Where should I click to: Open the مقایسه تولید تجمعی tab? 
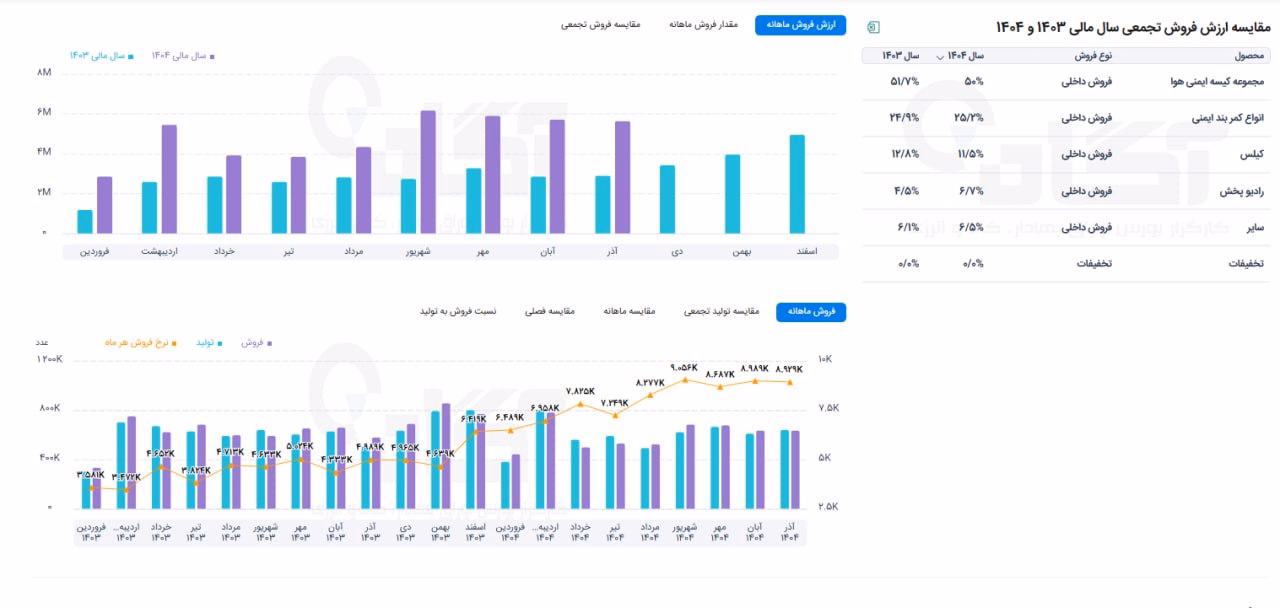721,312
